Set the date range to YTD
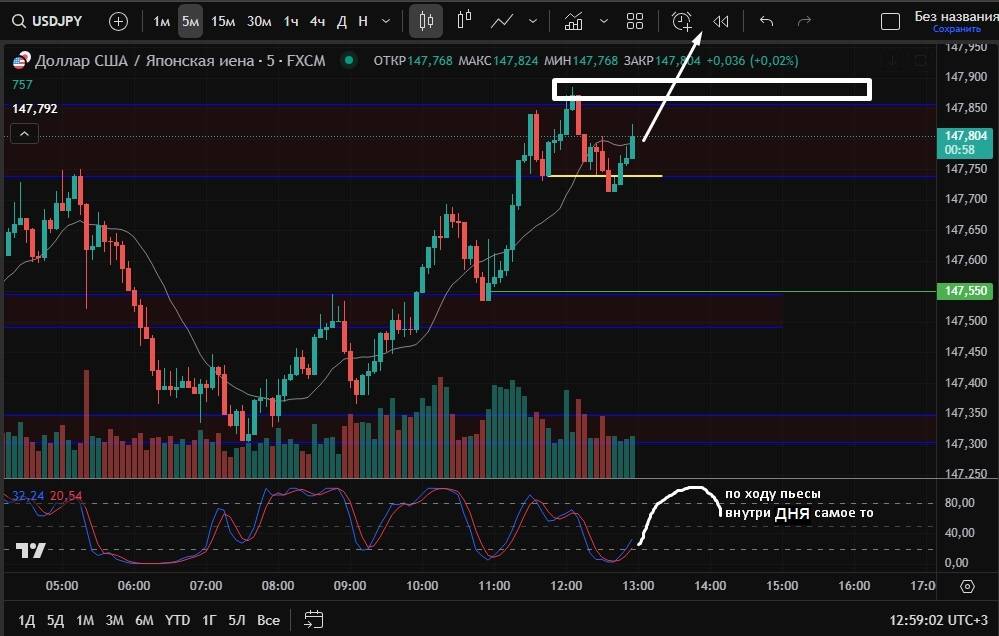 coord(178,620)
